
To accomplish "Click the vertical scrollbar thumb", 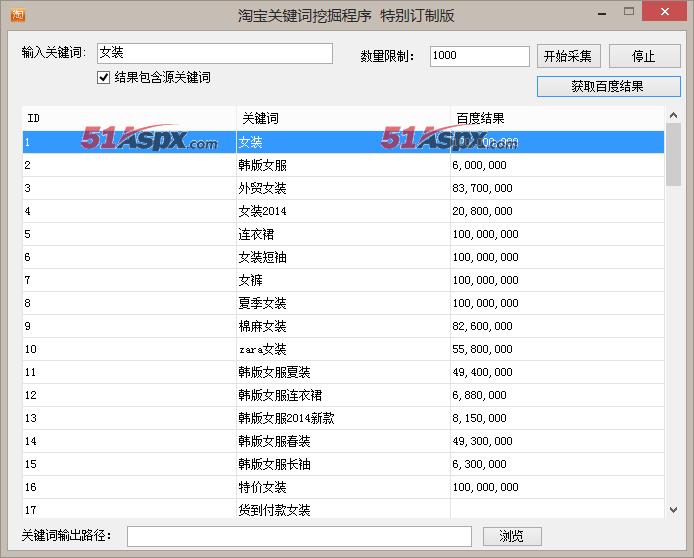I will 674,155.
